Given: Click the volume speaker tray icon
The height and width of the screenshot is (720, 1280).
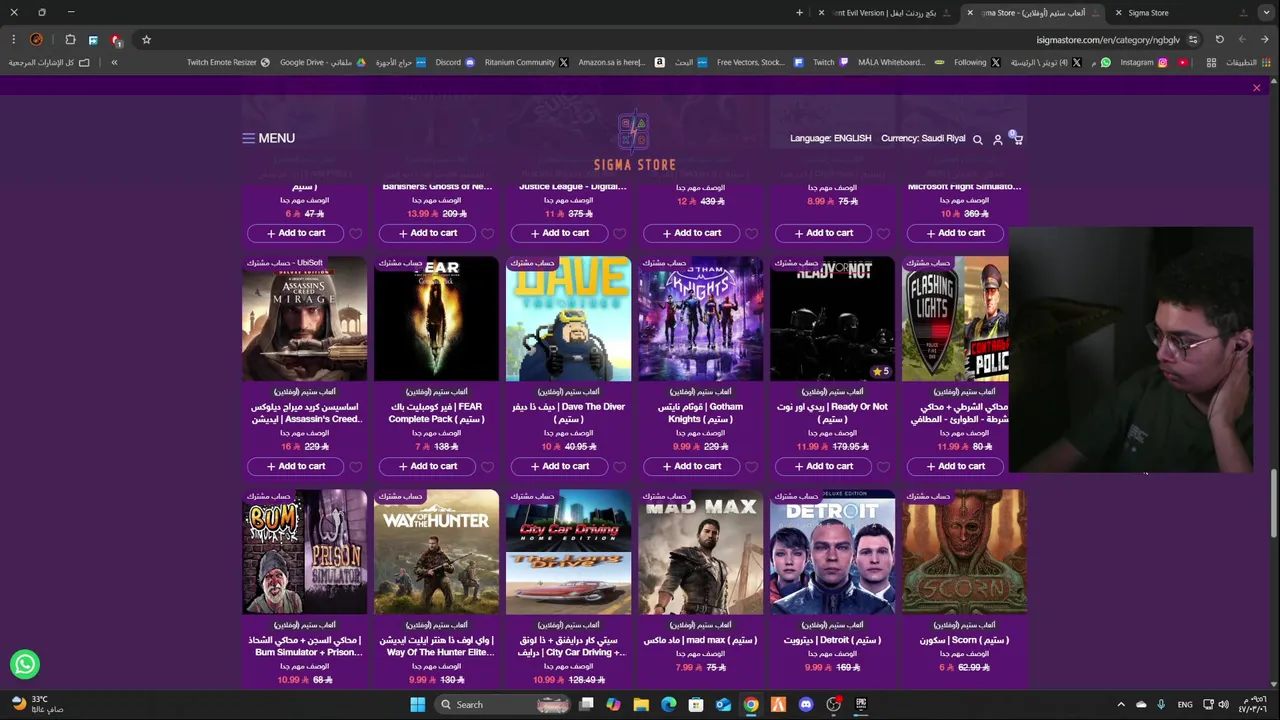Looking at the screenshot, I should click(x=1223, y=705).
